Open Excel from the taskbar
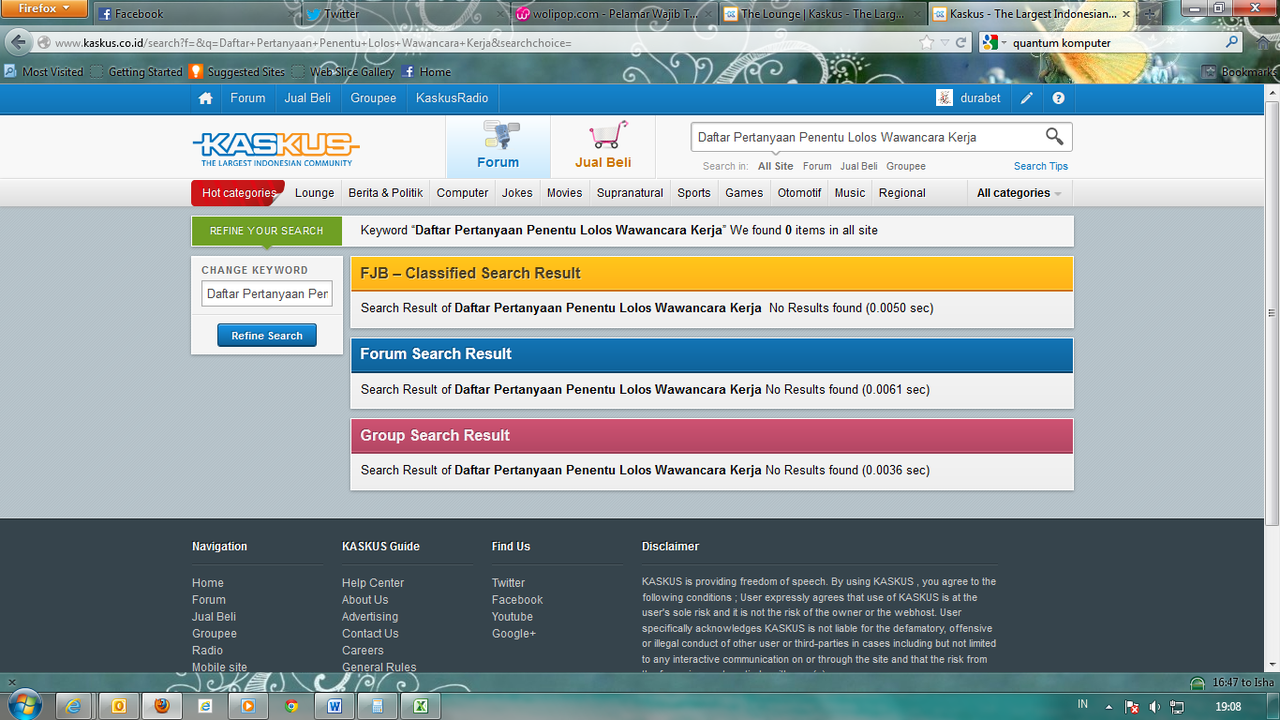 [x=421, y=705]
